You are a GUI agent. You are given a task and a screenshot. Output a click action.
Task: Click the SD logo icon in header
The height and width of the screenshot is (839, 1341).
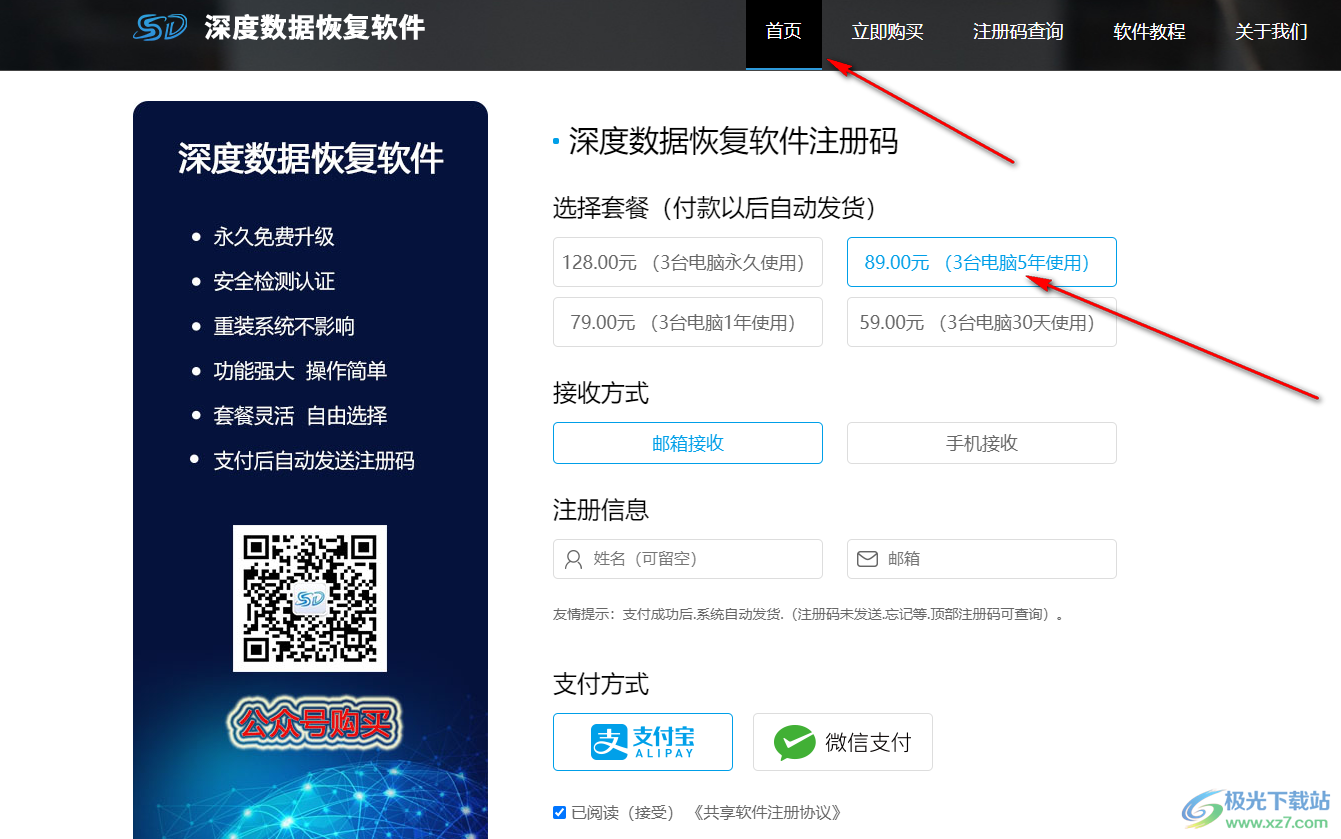(x=160, y=27)
